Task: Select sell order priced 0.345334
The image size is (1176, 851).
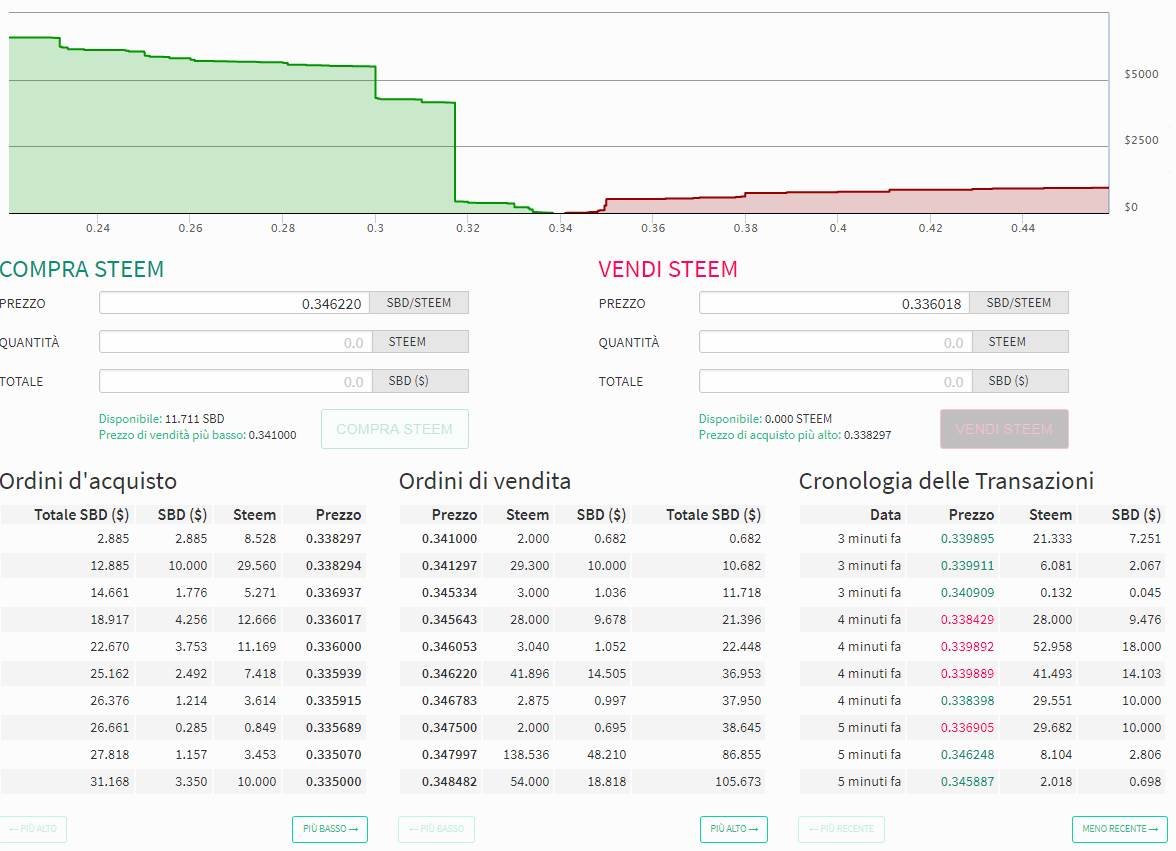Action: (583, 592)
